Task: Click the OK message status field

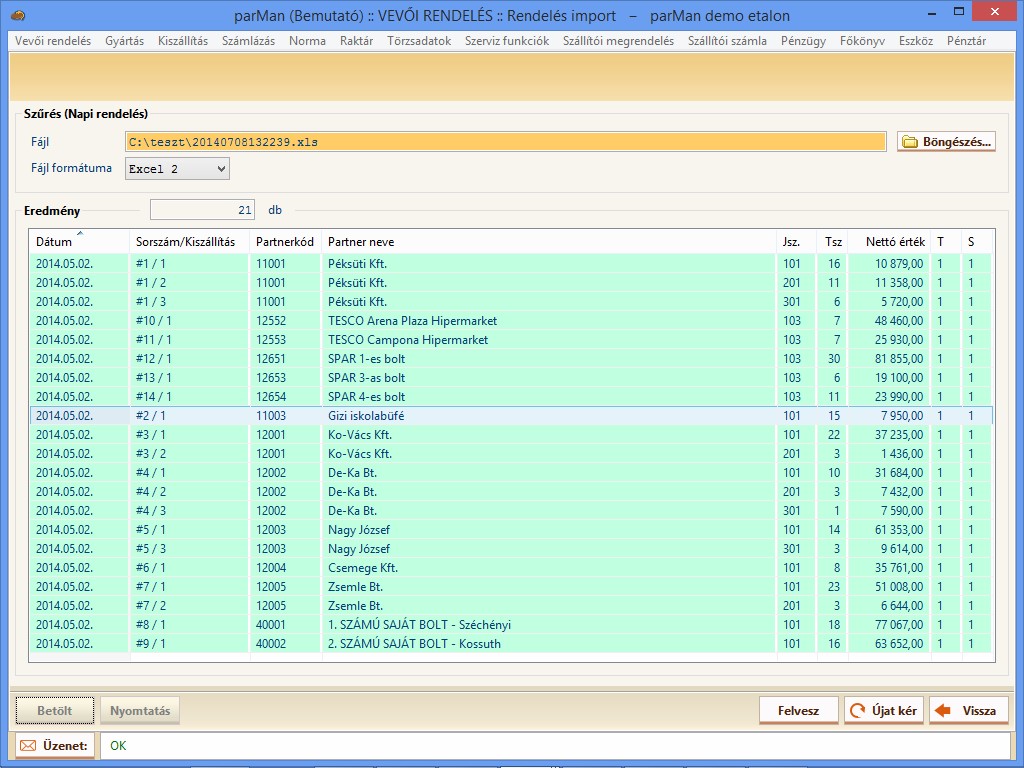Action: (555, 746)
